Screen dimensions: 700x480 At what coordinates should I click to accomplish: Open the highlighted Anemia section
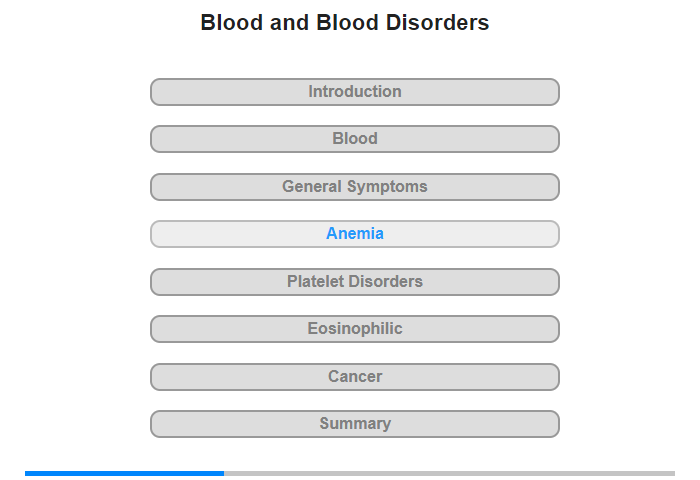click(x=354, y=234)
